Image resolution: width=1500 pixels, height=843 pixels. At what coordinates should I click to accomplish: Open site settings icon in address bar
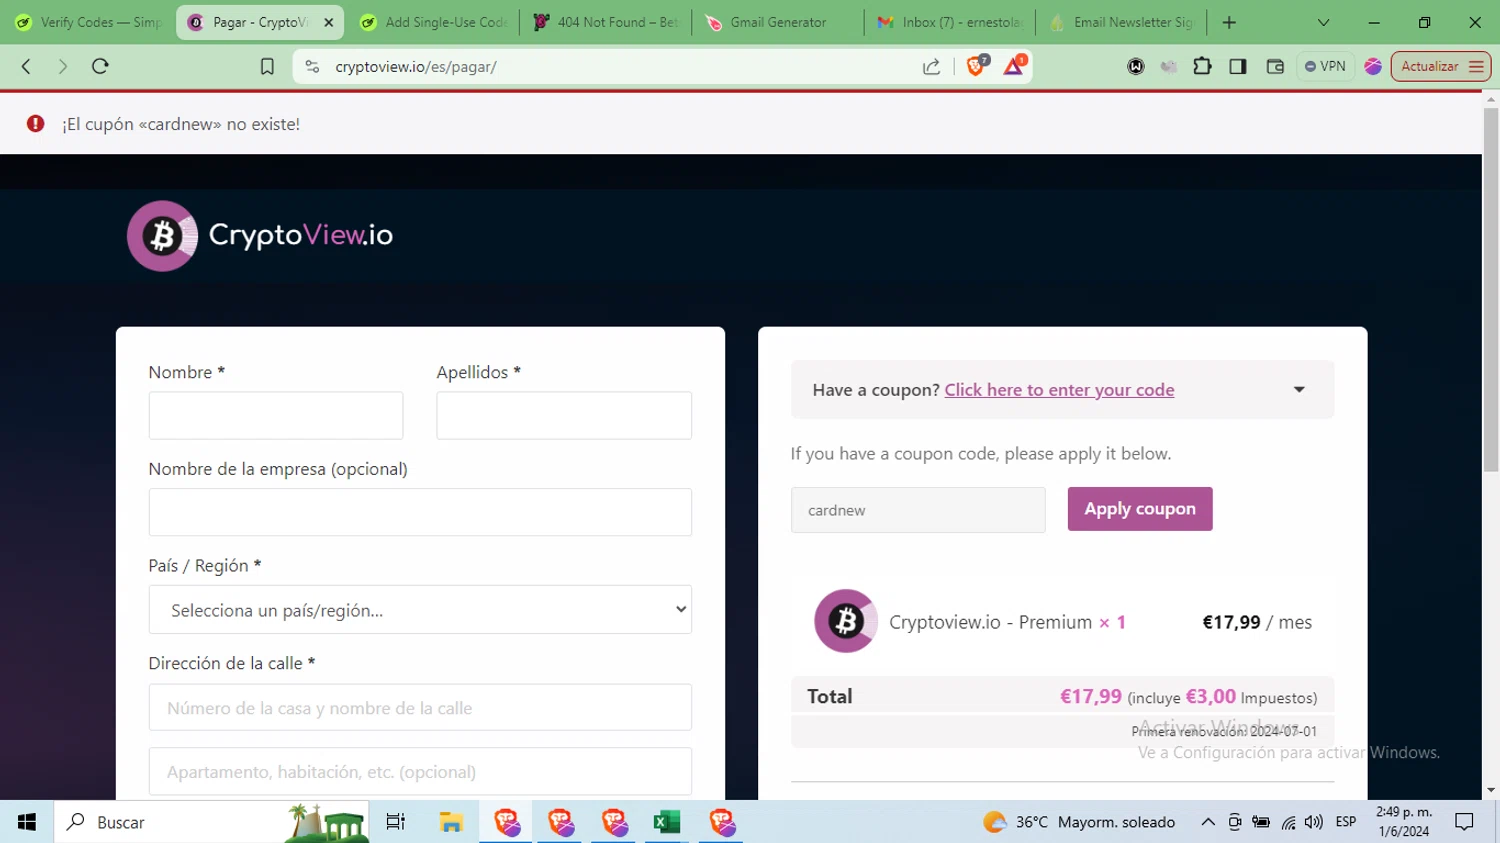tap(313, 66)
